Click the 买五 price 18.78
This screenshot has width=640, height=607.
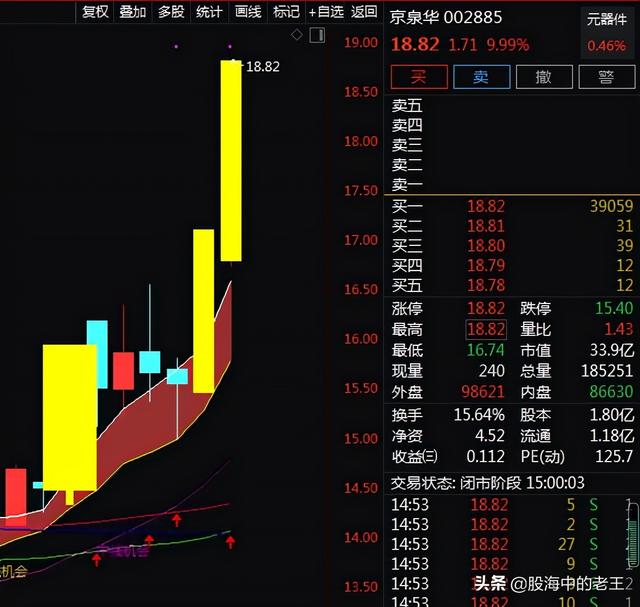tap(486, 285)
